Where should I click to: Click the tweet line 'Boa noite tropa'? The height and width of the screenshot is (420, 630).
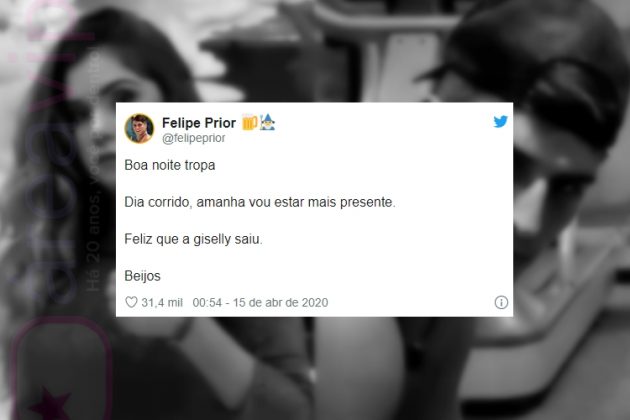click(170, 165)
